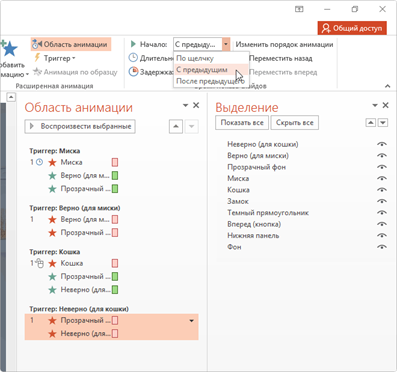Bring object forward arrow in Выделение pane
Image resolution: width=397 pixels, height=372 pixels.
[371, 123]
